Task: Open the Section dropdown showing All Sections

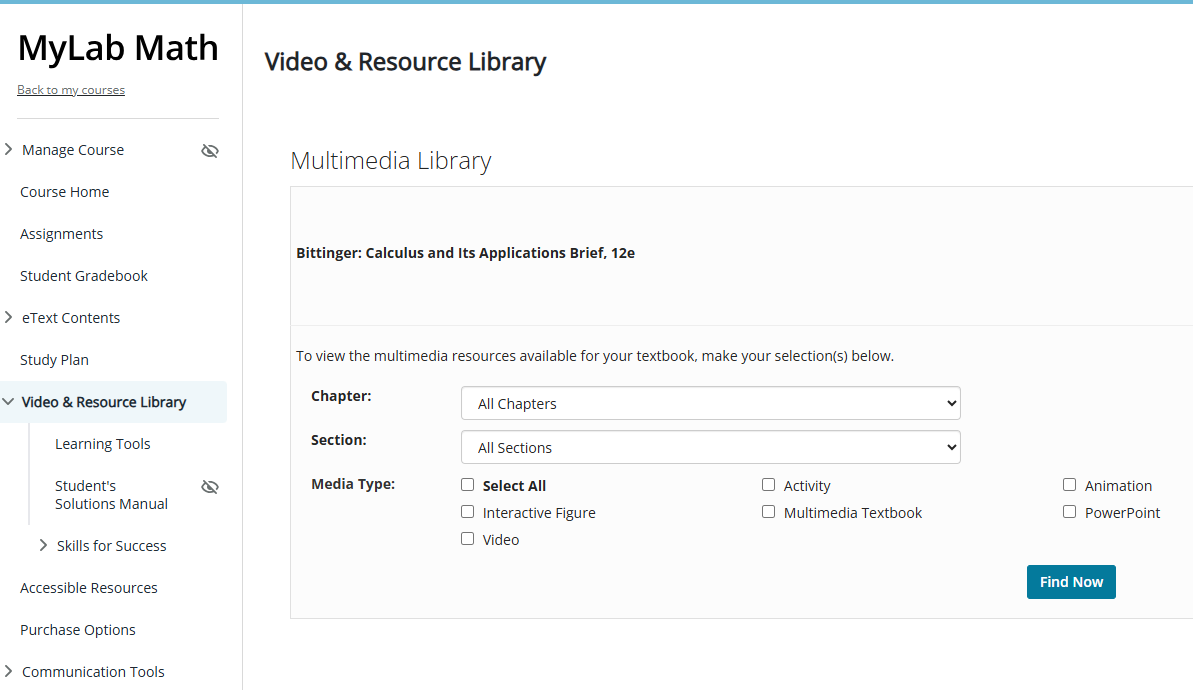Action: click(710, 447)
